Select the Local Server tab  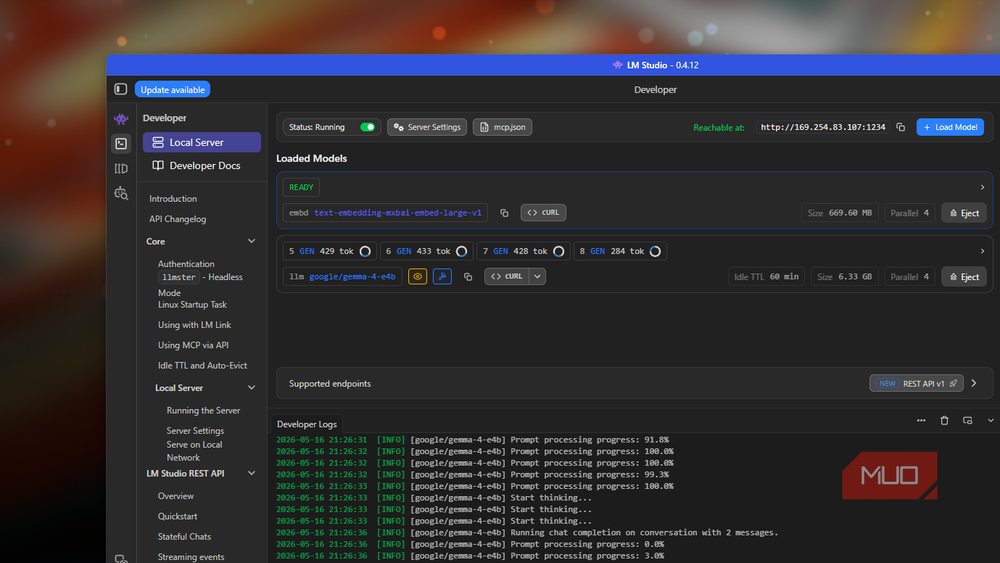202,142
